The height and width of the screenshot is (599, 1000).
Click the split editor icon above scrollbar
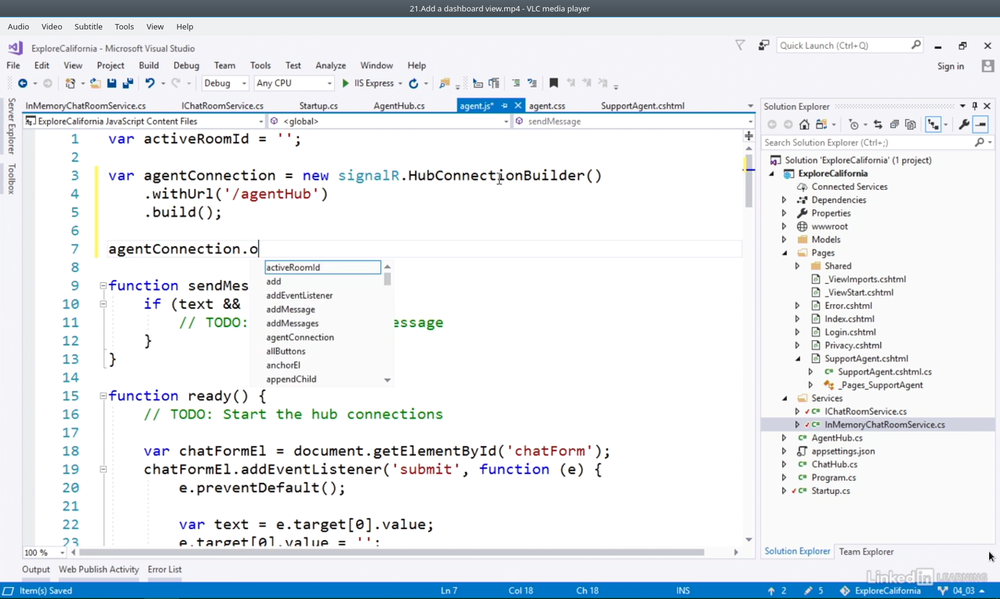(749, 136)
